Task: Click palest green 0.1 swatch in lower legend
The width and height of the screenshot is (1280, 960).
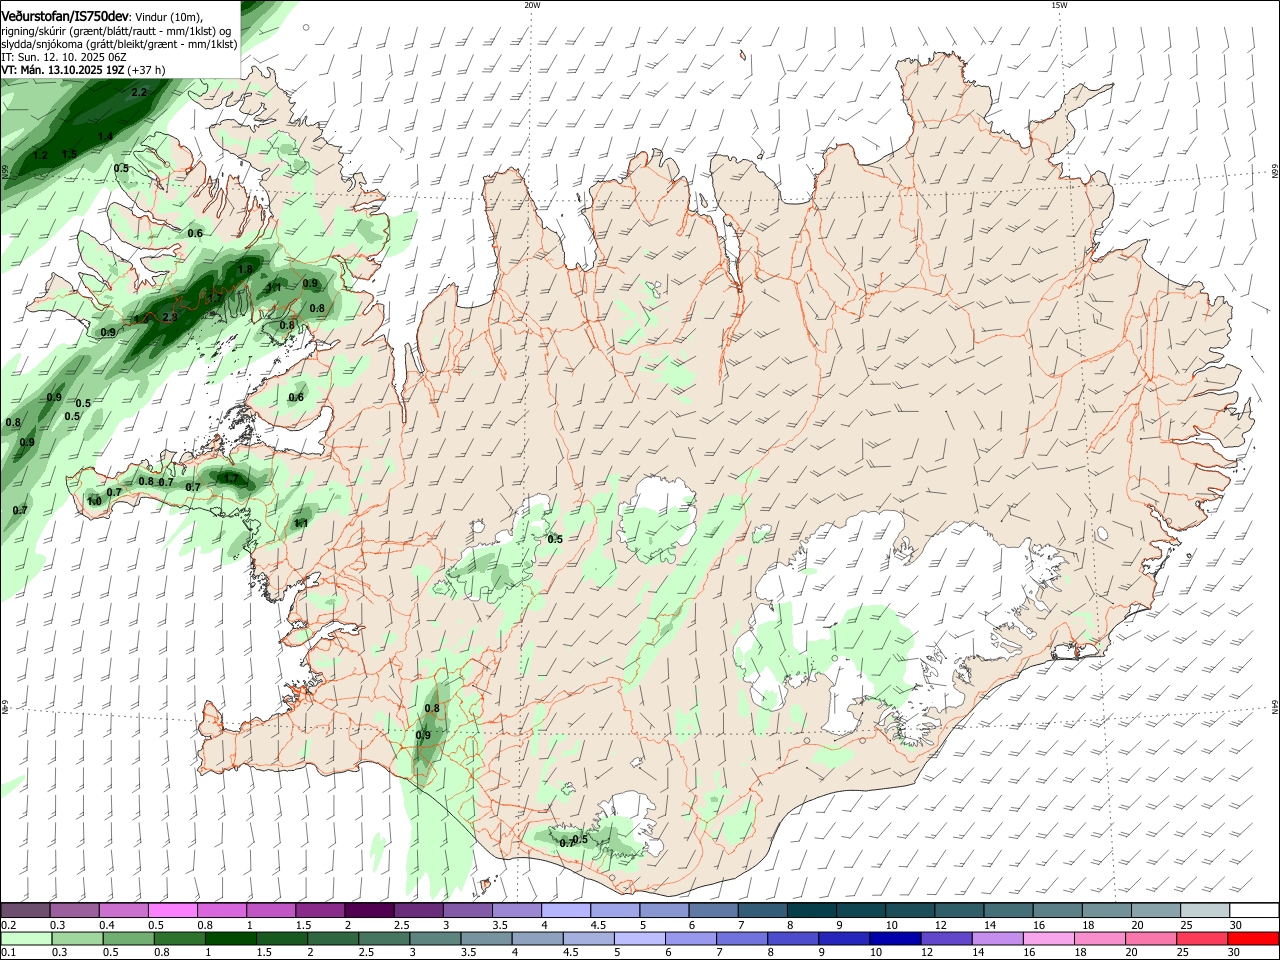Action: point(26,938)
